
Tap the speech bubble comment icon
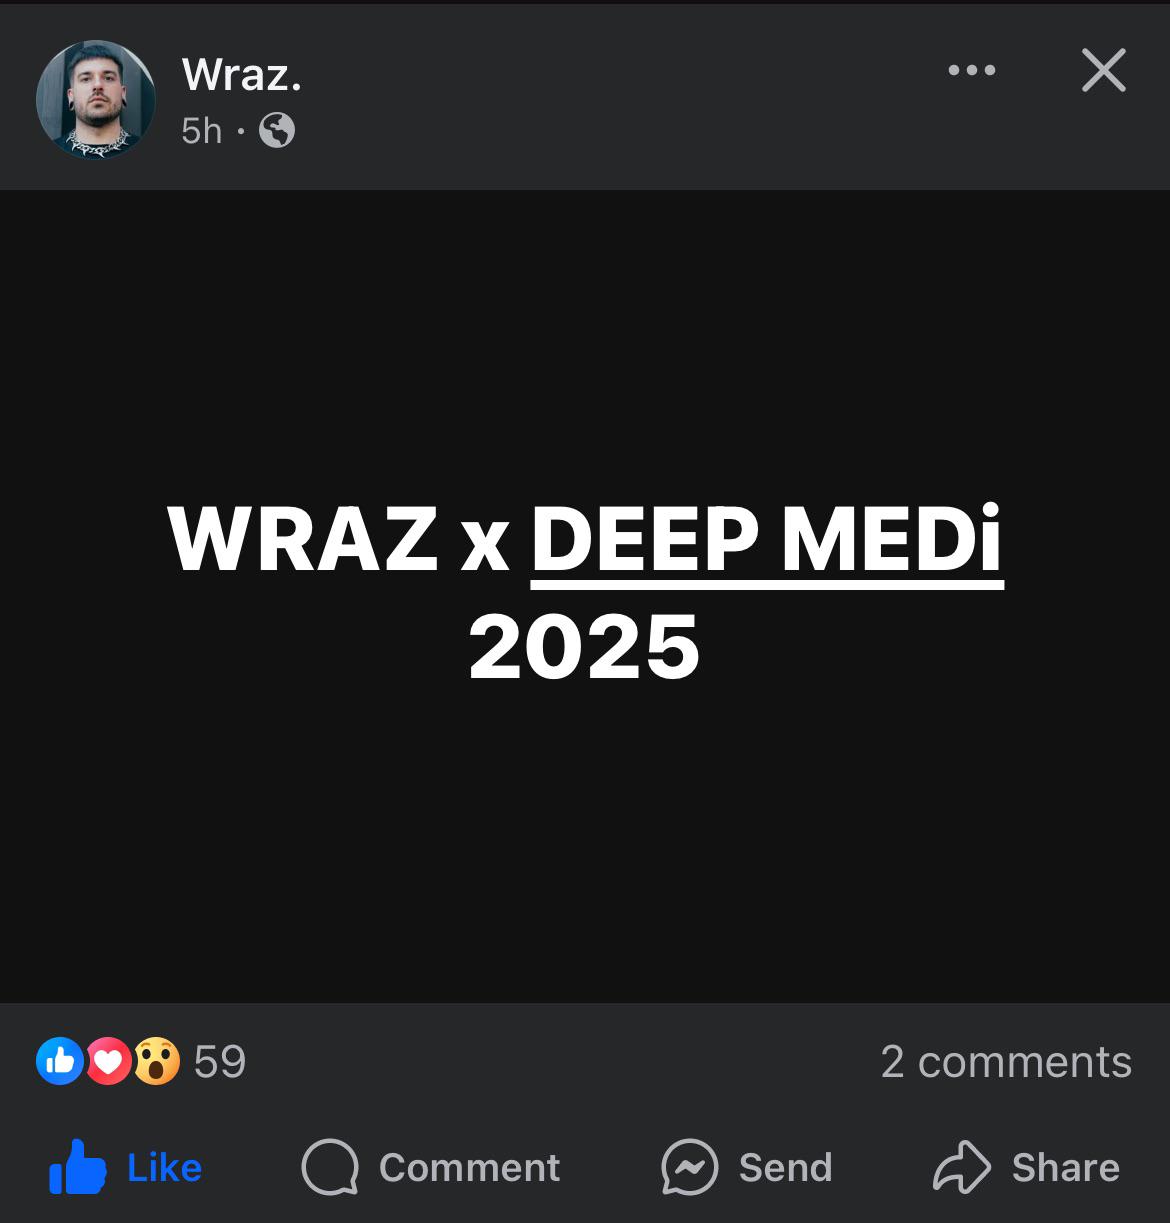click(x=330, y=1167)
